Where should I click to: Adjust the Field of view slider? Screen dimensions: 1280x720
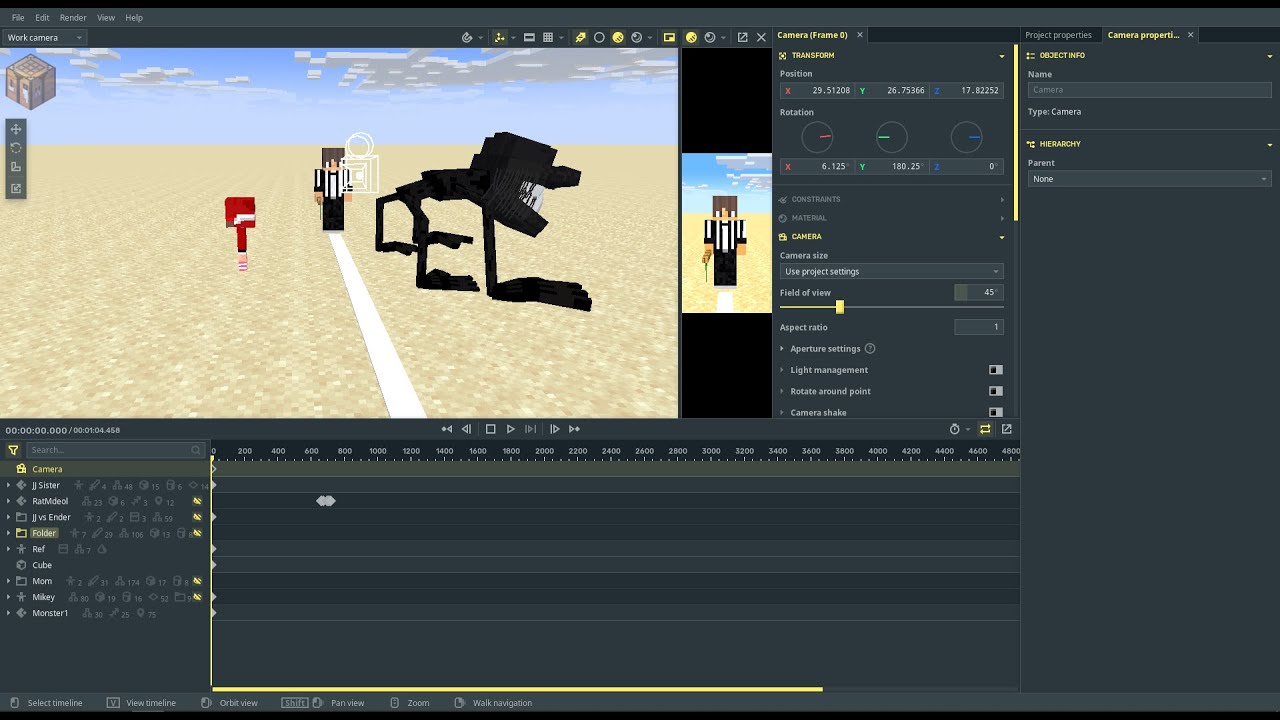pyautogui.click(x=839, y=307)
